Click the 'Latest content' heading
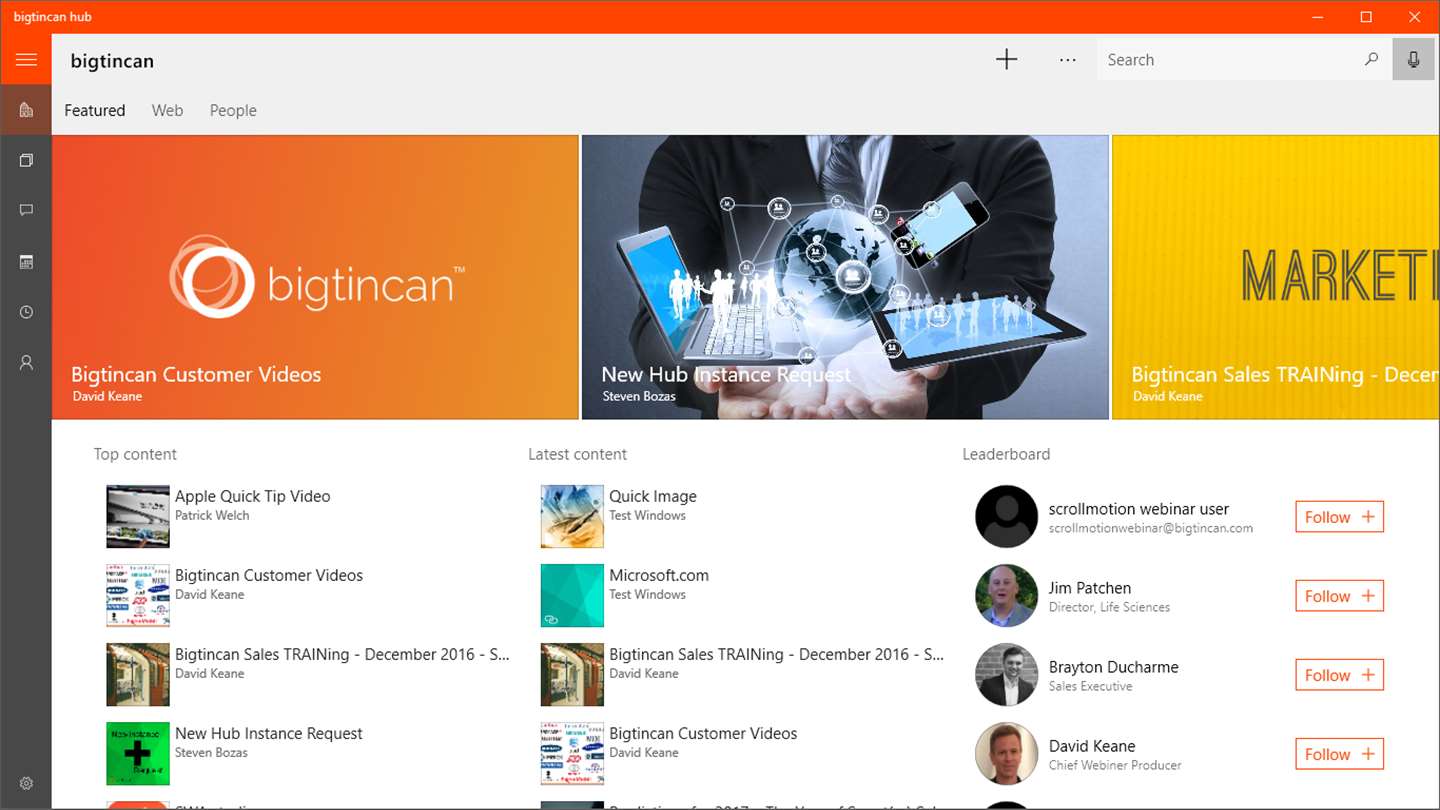The height and width of the screenshot is (810, 1440). pos(577,454)
